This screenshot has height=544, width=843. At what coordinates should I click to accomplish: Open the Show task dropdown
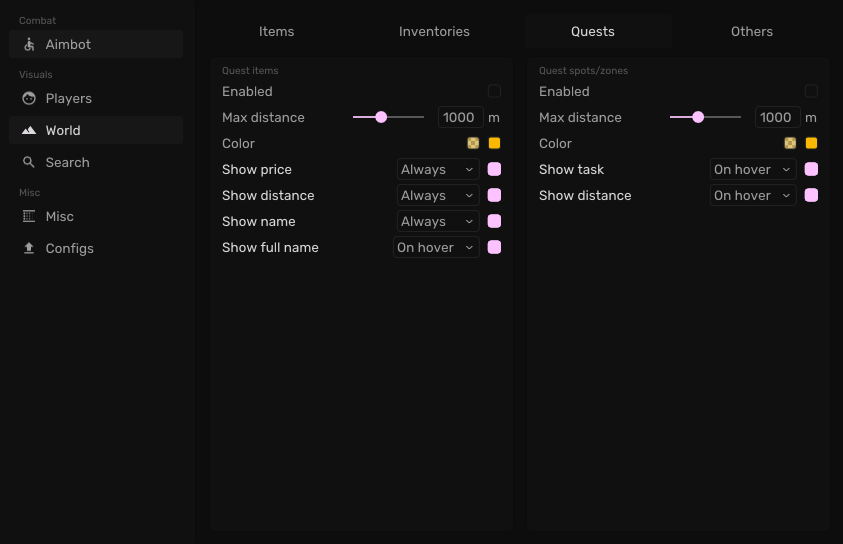753,170
